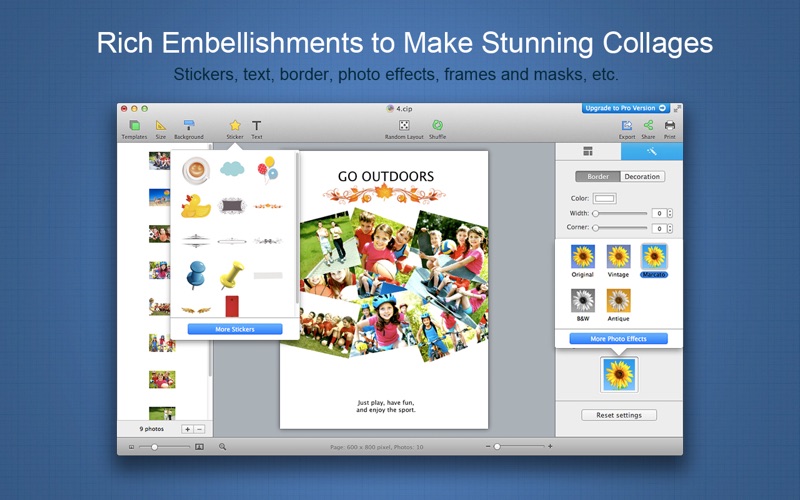Add a photo with plus button
Screen dimensions: 800x500
187,429
